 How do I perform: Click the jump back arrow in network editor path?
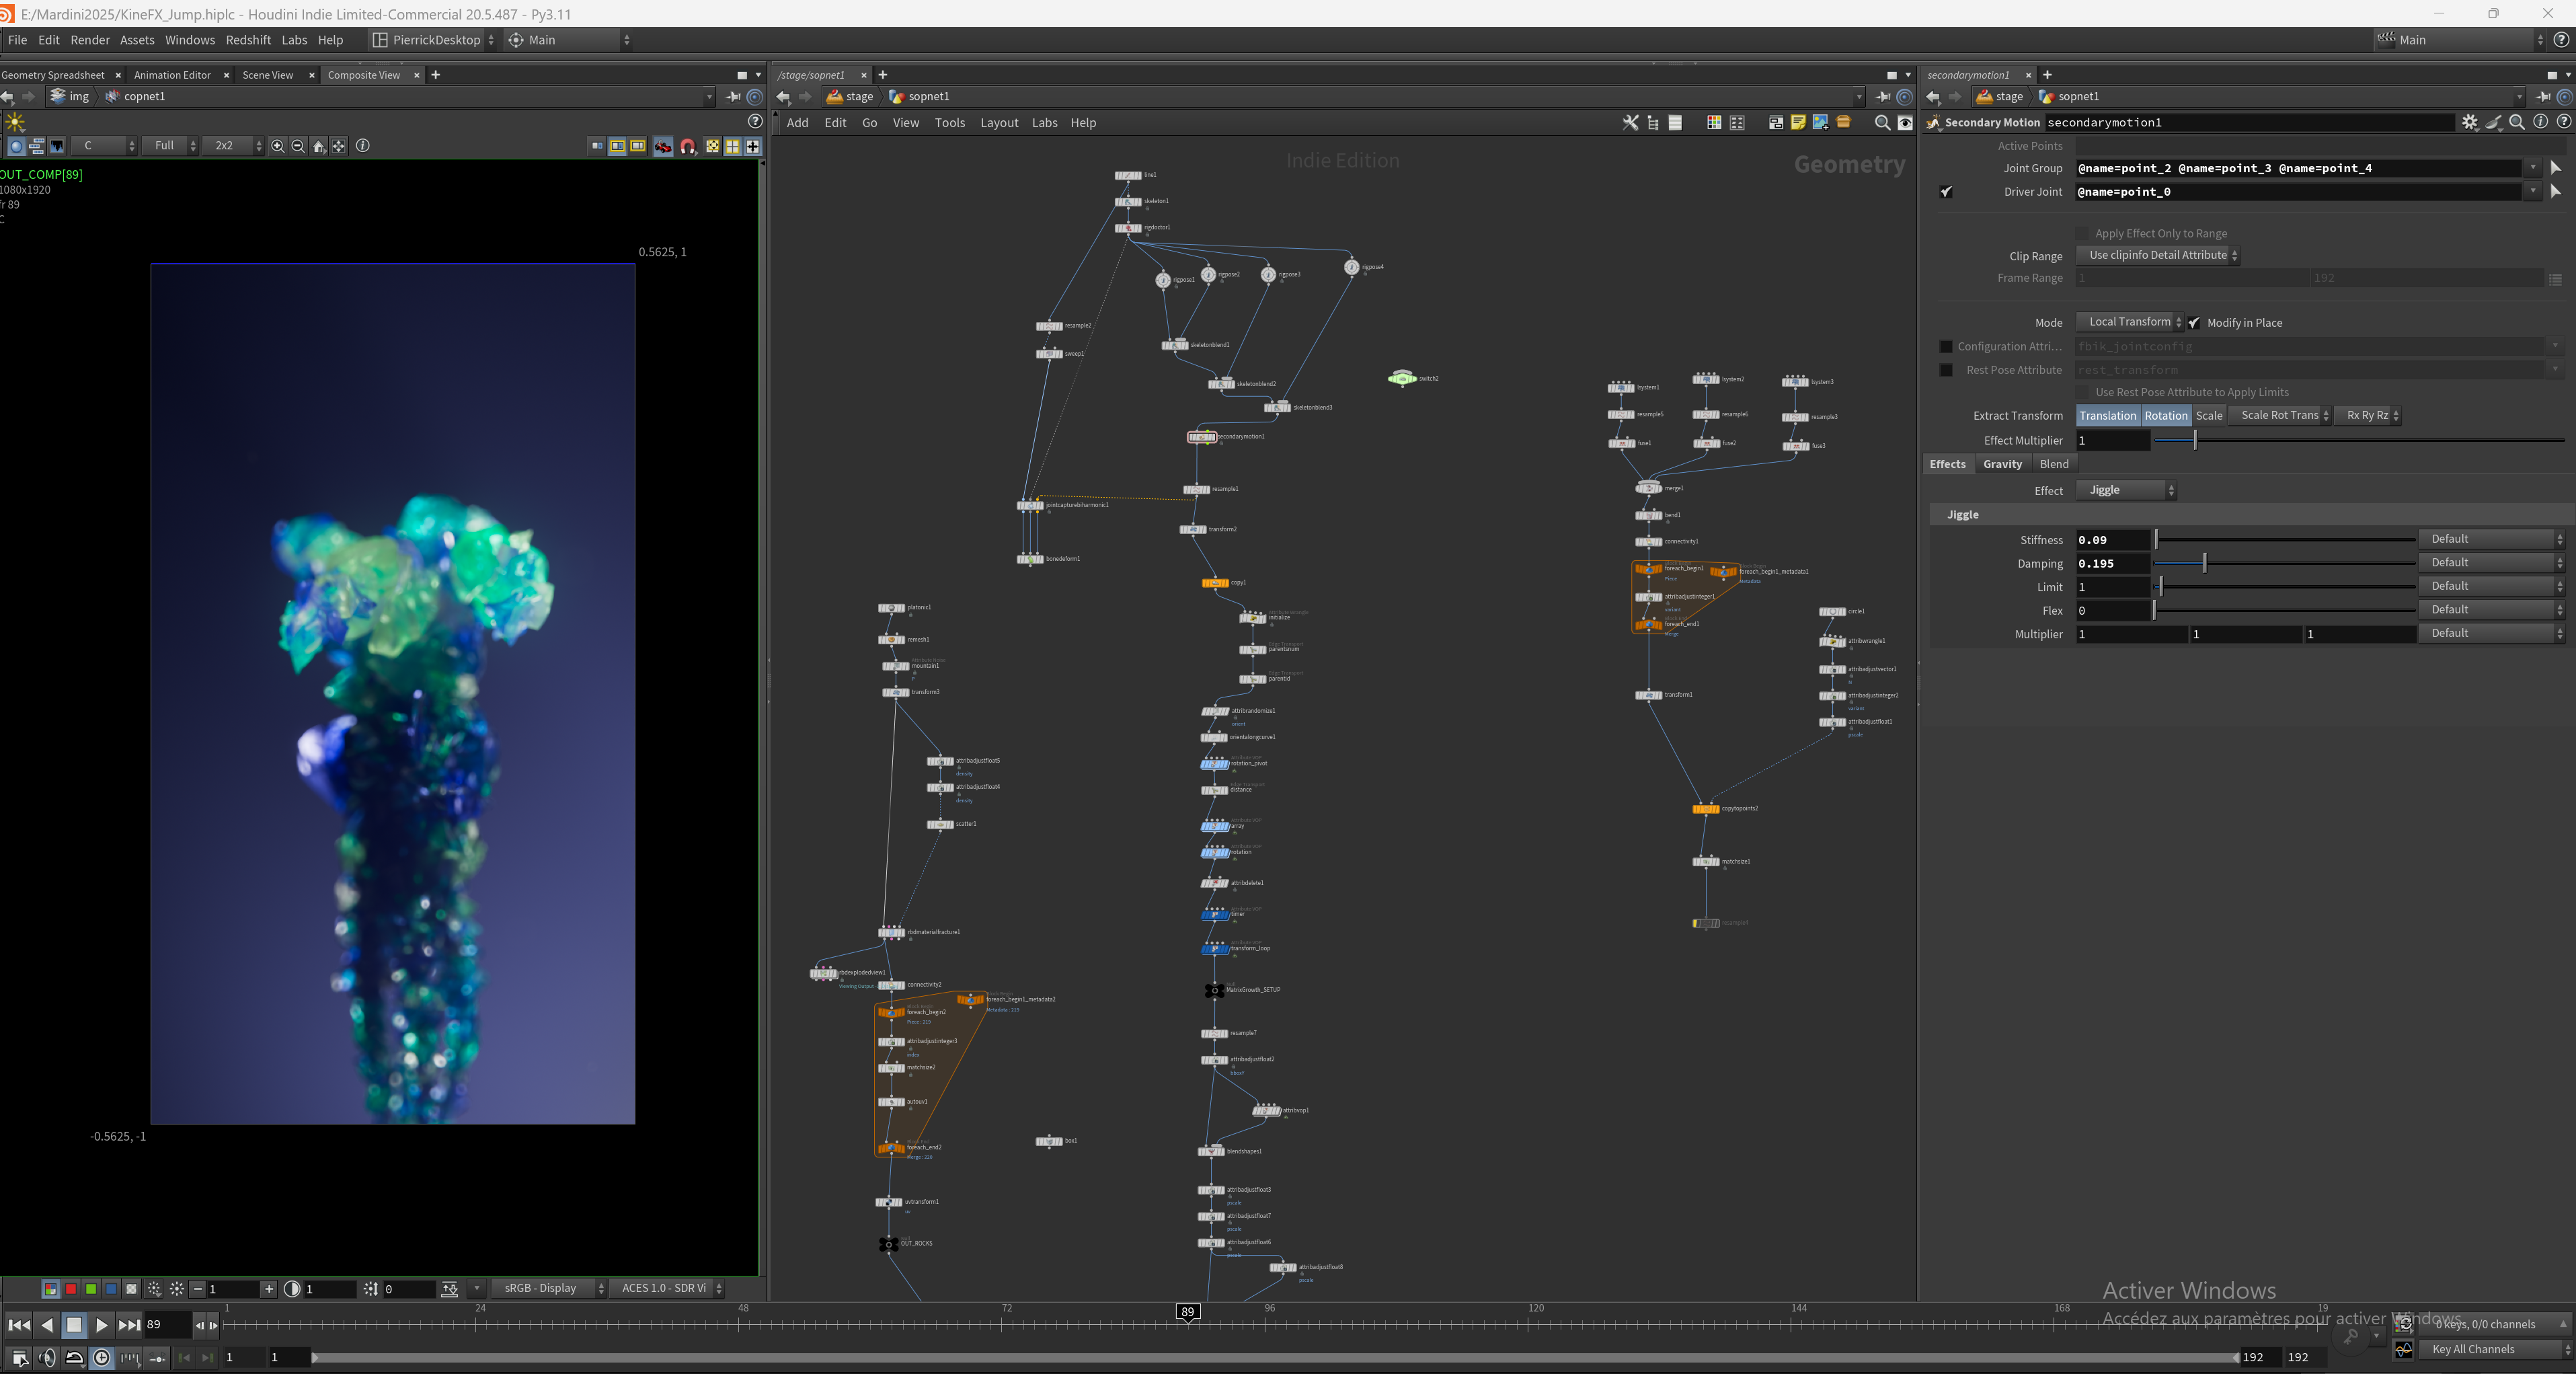click(x=783, y=97)
